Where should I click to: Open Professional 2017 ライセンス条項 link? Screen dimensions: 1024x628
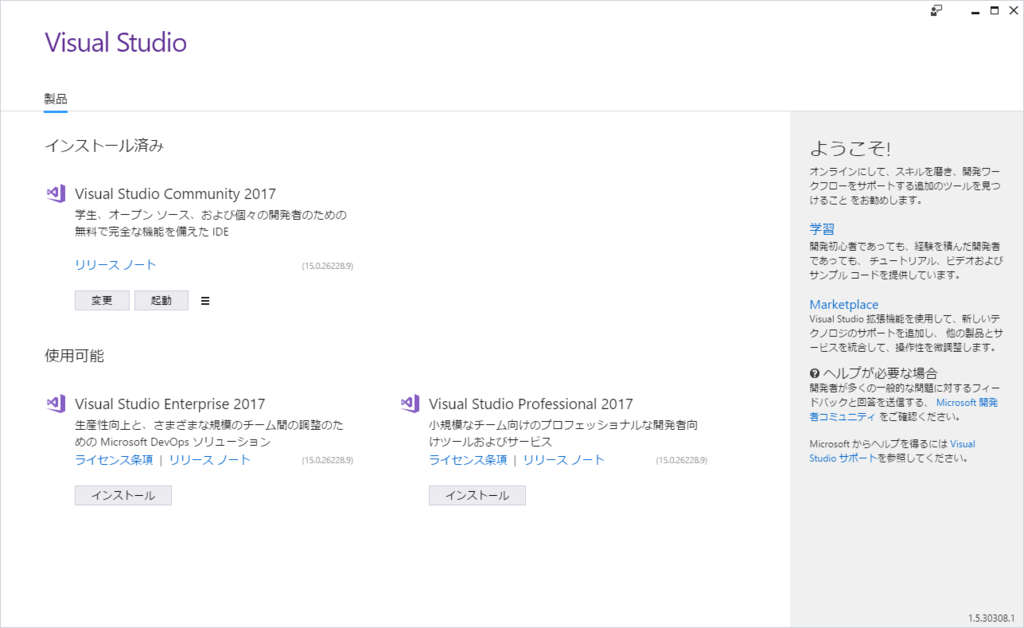click(468, 460)
